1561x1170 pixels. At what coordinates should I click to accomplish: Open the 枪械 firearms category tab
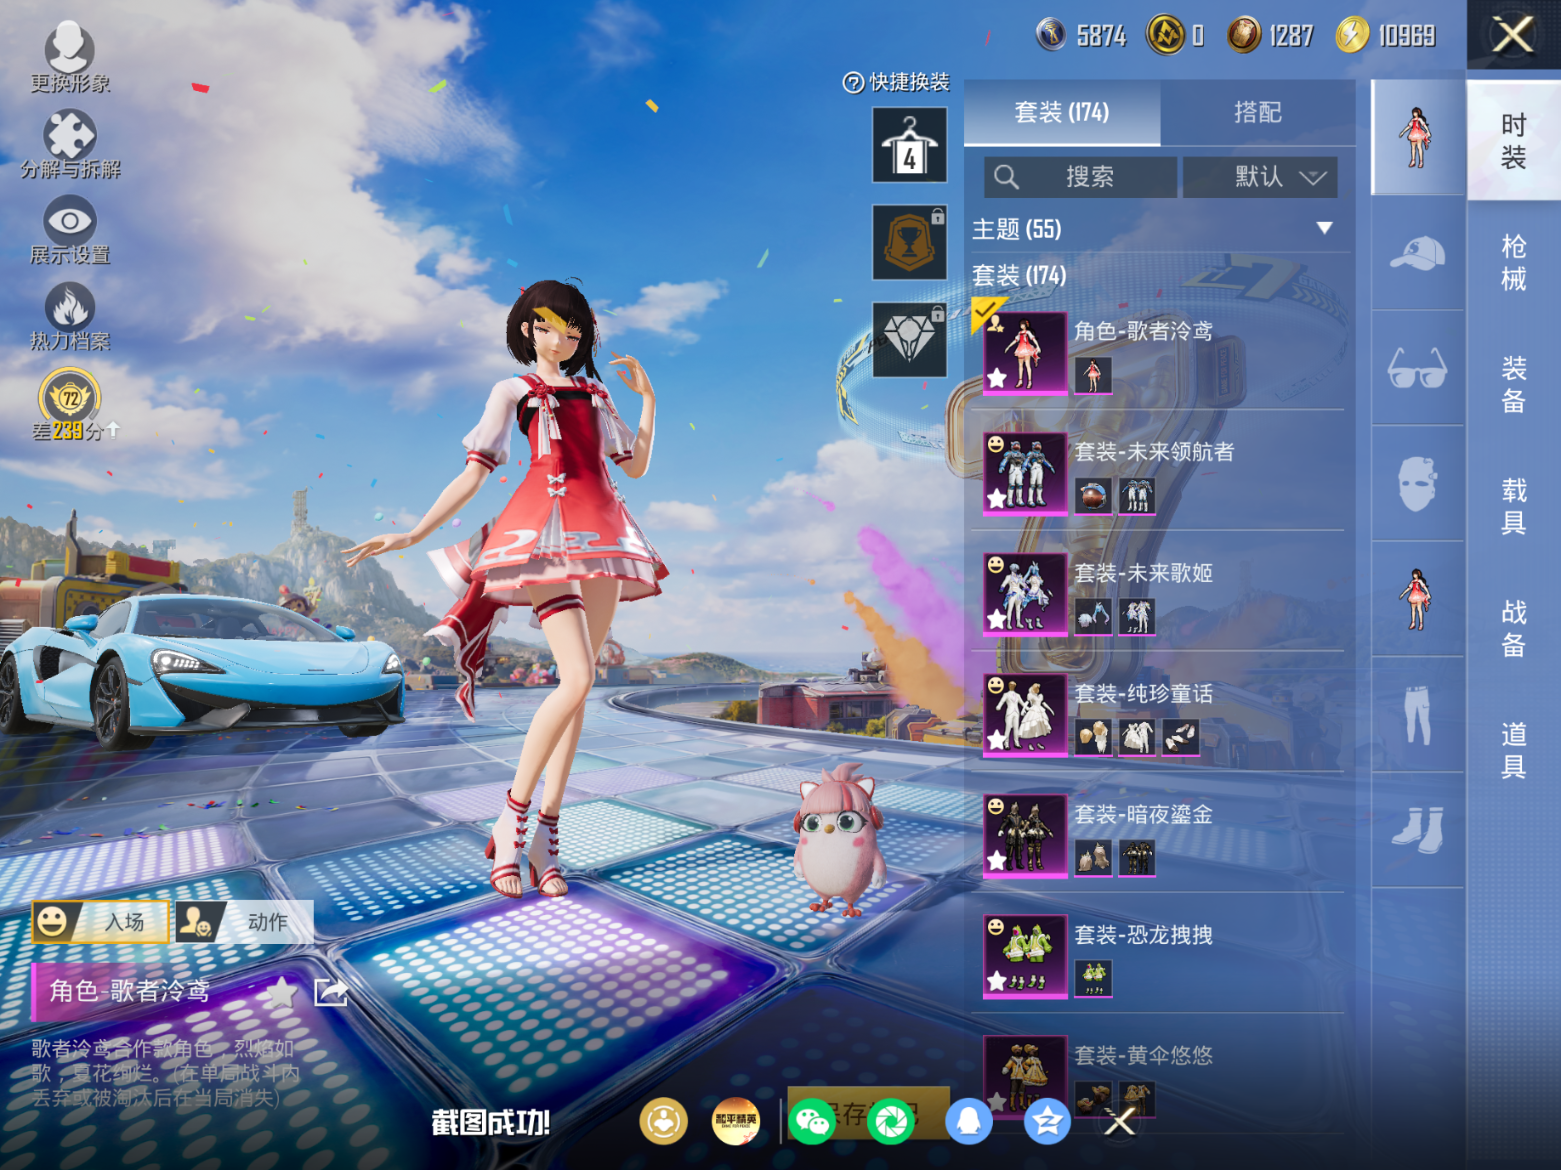click(x=1513, y=262)
